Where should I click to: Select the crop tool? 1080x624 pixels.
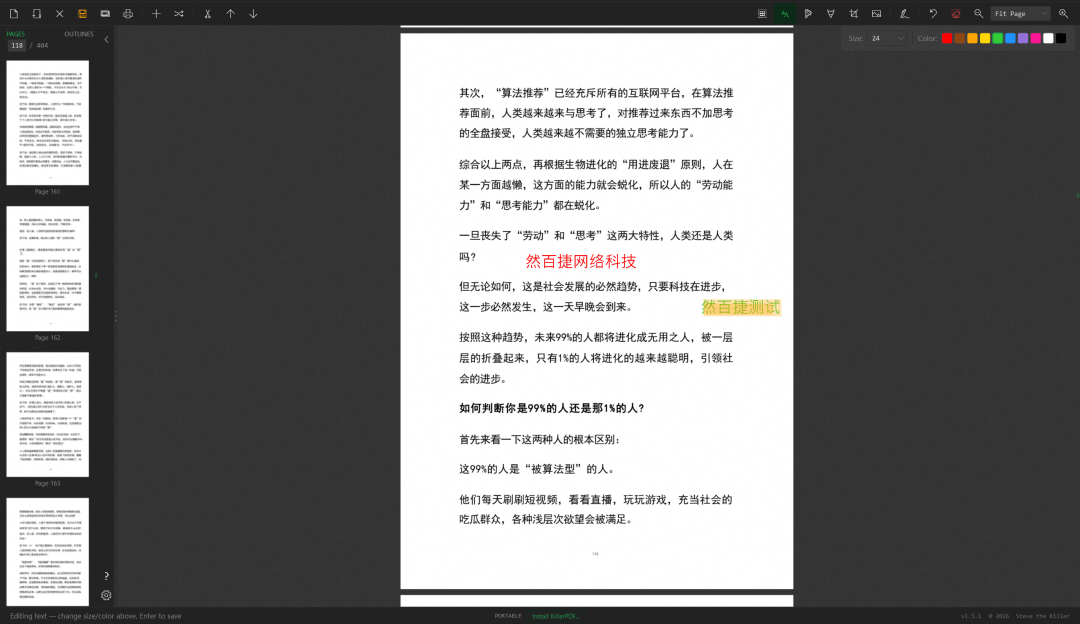(x=853, y=14)
